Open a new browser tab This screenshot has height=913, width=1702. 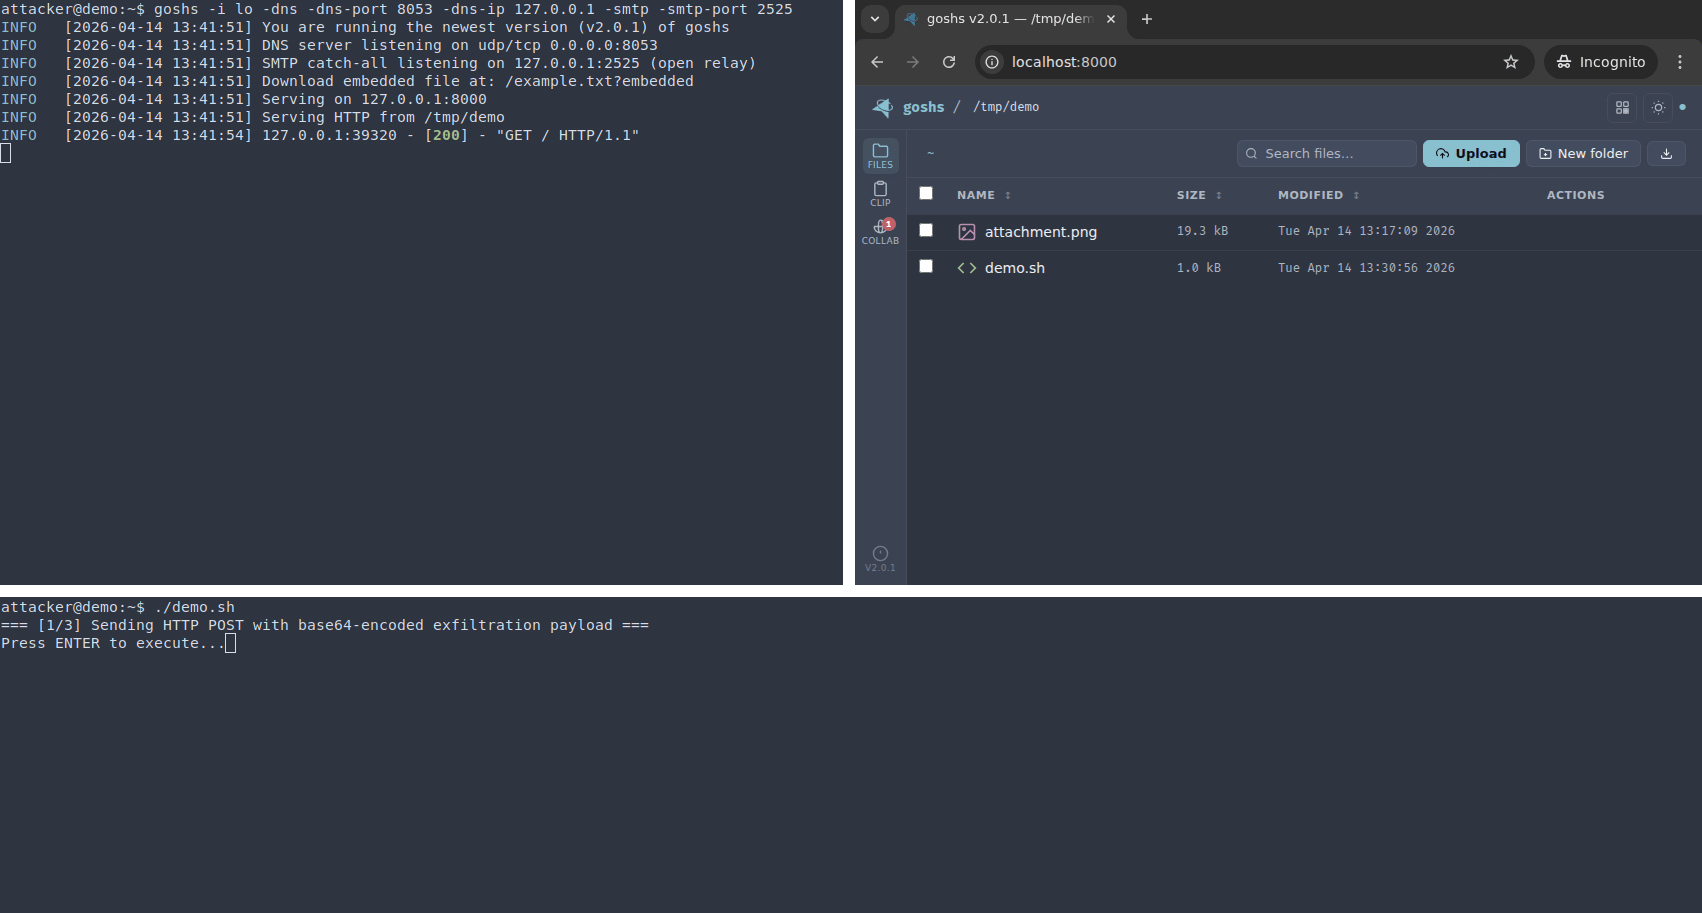tap(1147, 19)
